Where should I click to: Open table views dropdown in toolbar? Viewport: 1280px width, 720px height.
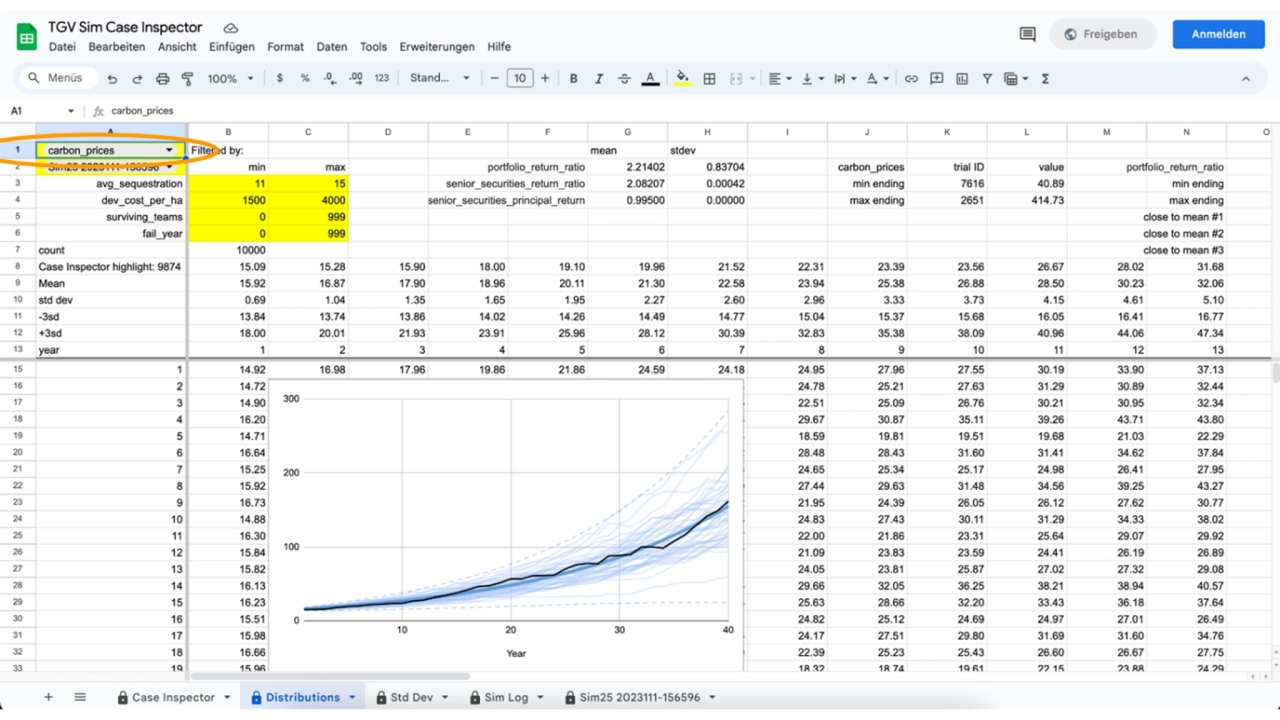pyautogui.click(x=1015, y=78)
